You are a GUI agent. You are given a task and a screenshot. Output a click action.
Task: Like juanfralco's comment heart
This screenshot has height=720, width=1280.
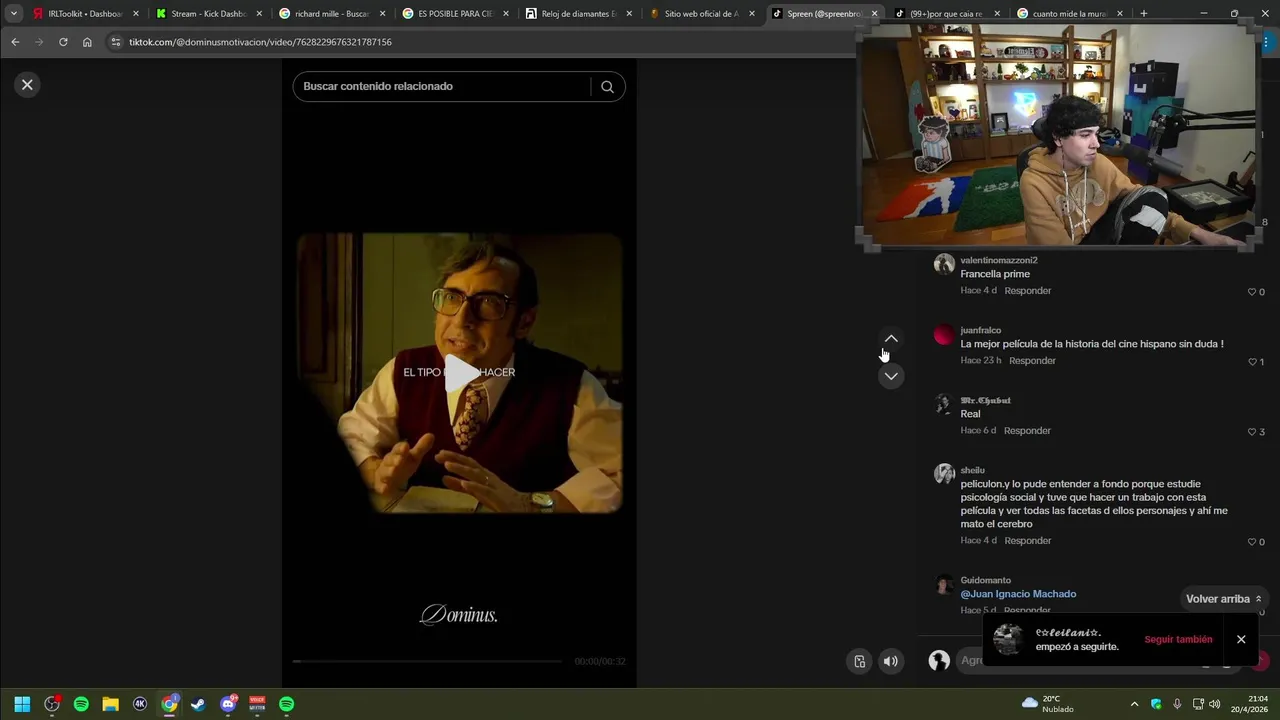pos(1251,362)
